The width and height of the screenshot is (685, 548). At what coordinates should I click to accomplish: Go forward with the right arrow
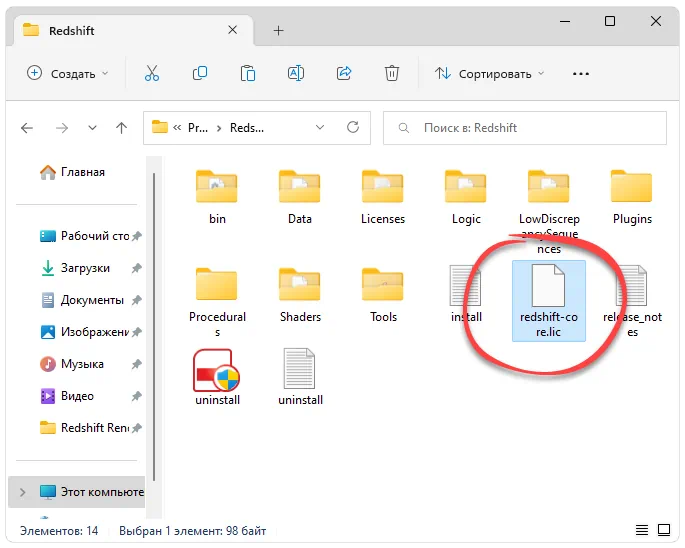[x=62, y=128]
